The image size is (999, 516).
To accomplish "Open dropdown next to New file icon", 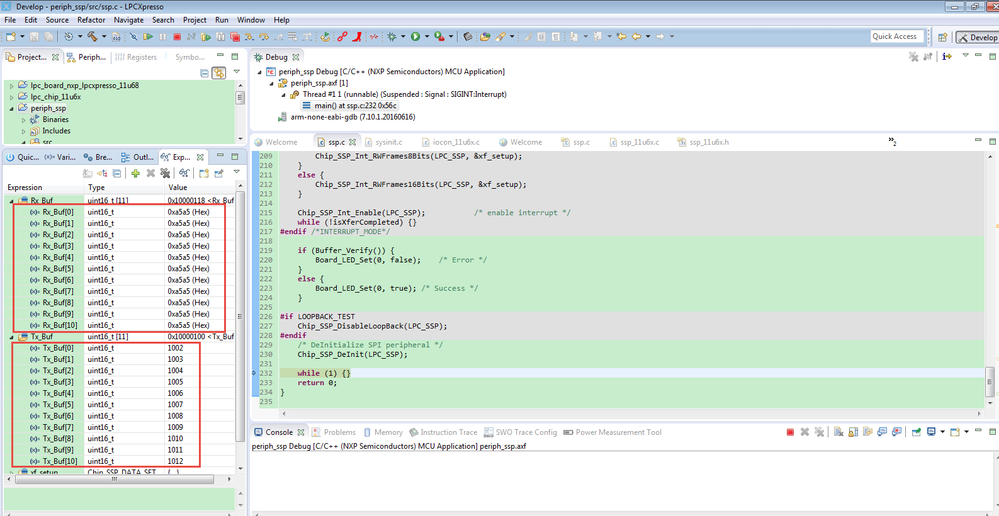I will click(22, 37).
